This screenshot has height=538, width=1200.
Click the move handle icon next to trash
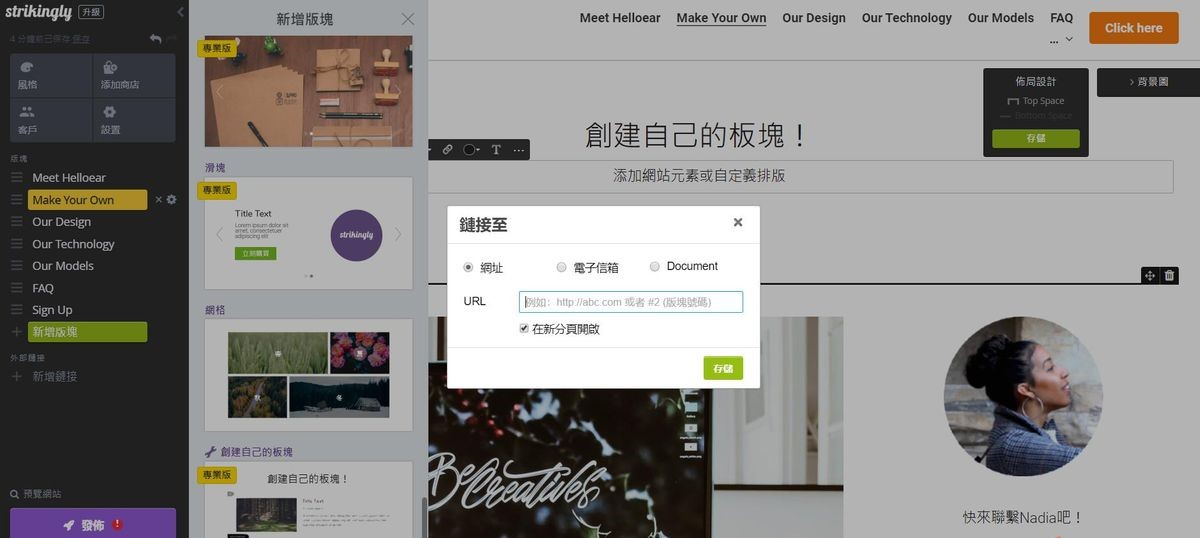(x=1150, y=275)
